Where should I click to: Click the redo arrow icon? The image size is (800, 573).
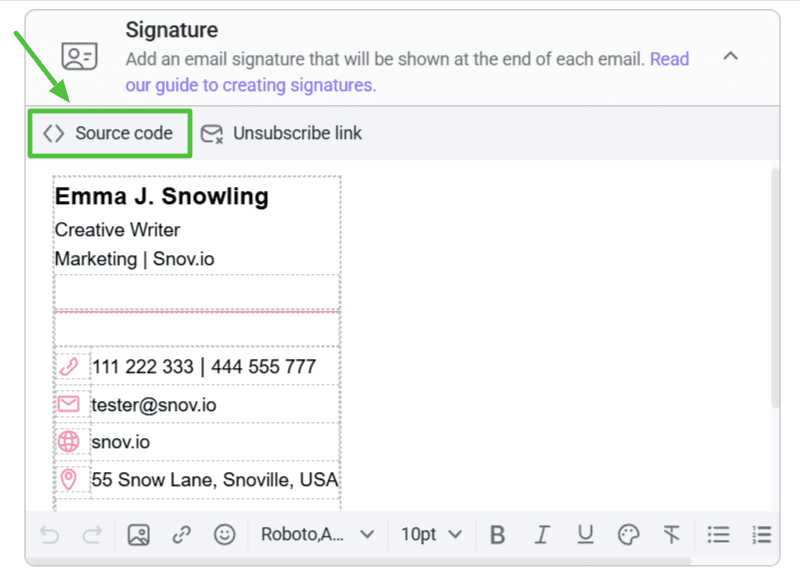(x=92, y=535)
